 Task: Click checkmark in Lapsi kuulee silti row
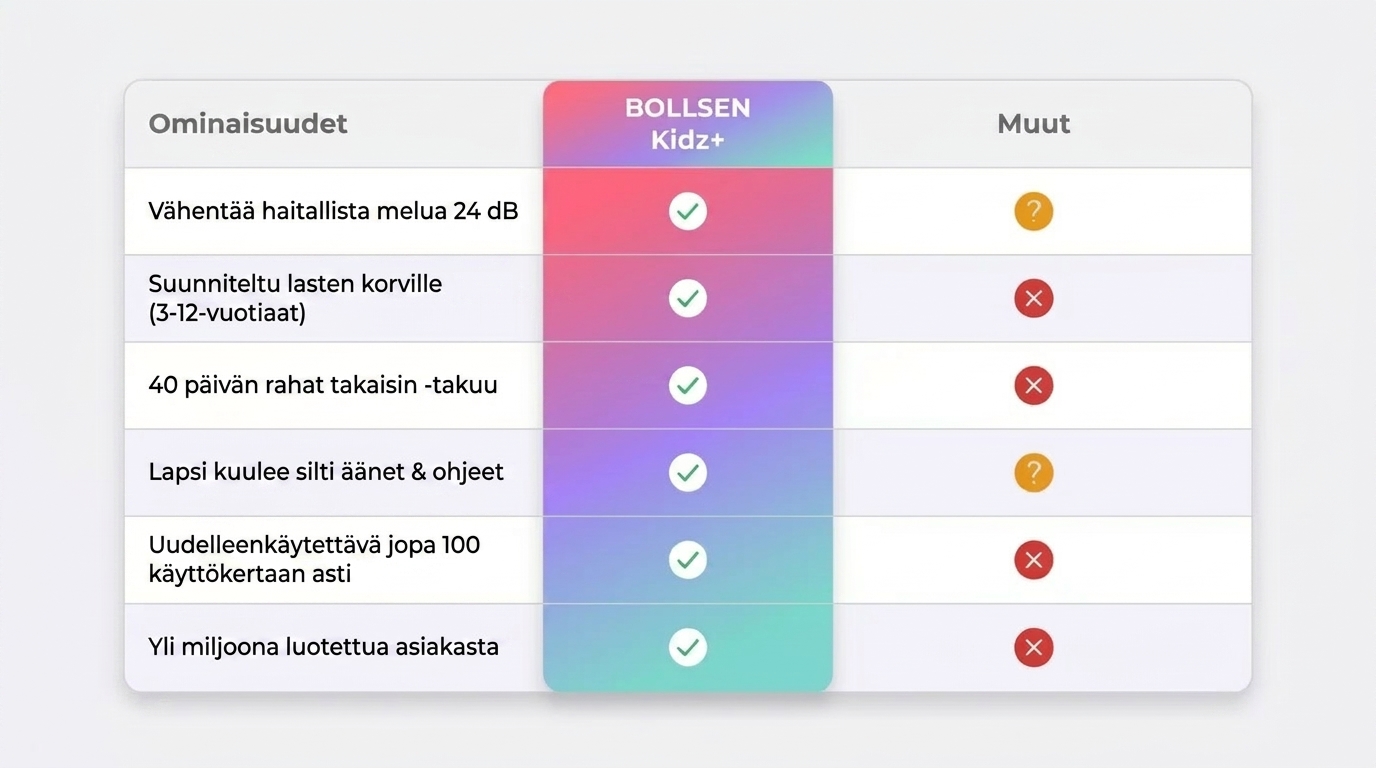coord(687,472)
